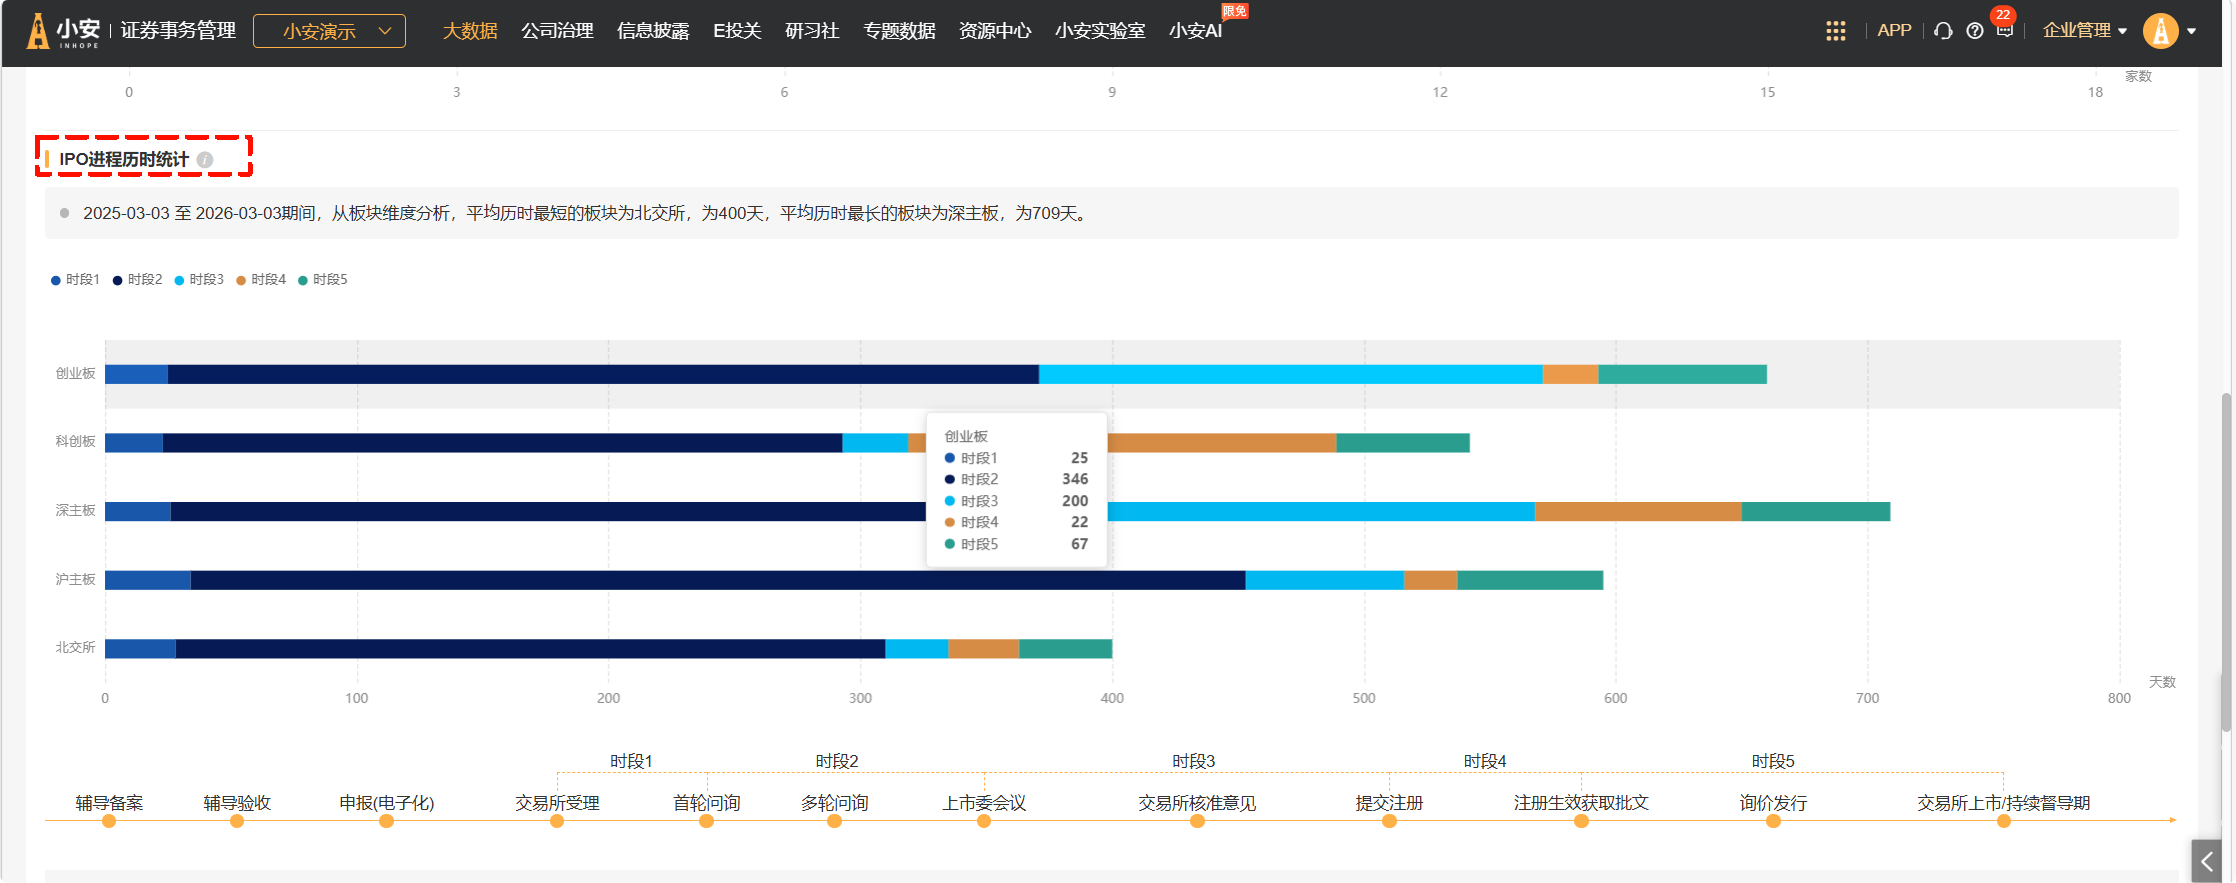Toggle 时段5 legend series
This screenshot has height=883, width=2236.
point(323,280)
